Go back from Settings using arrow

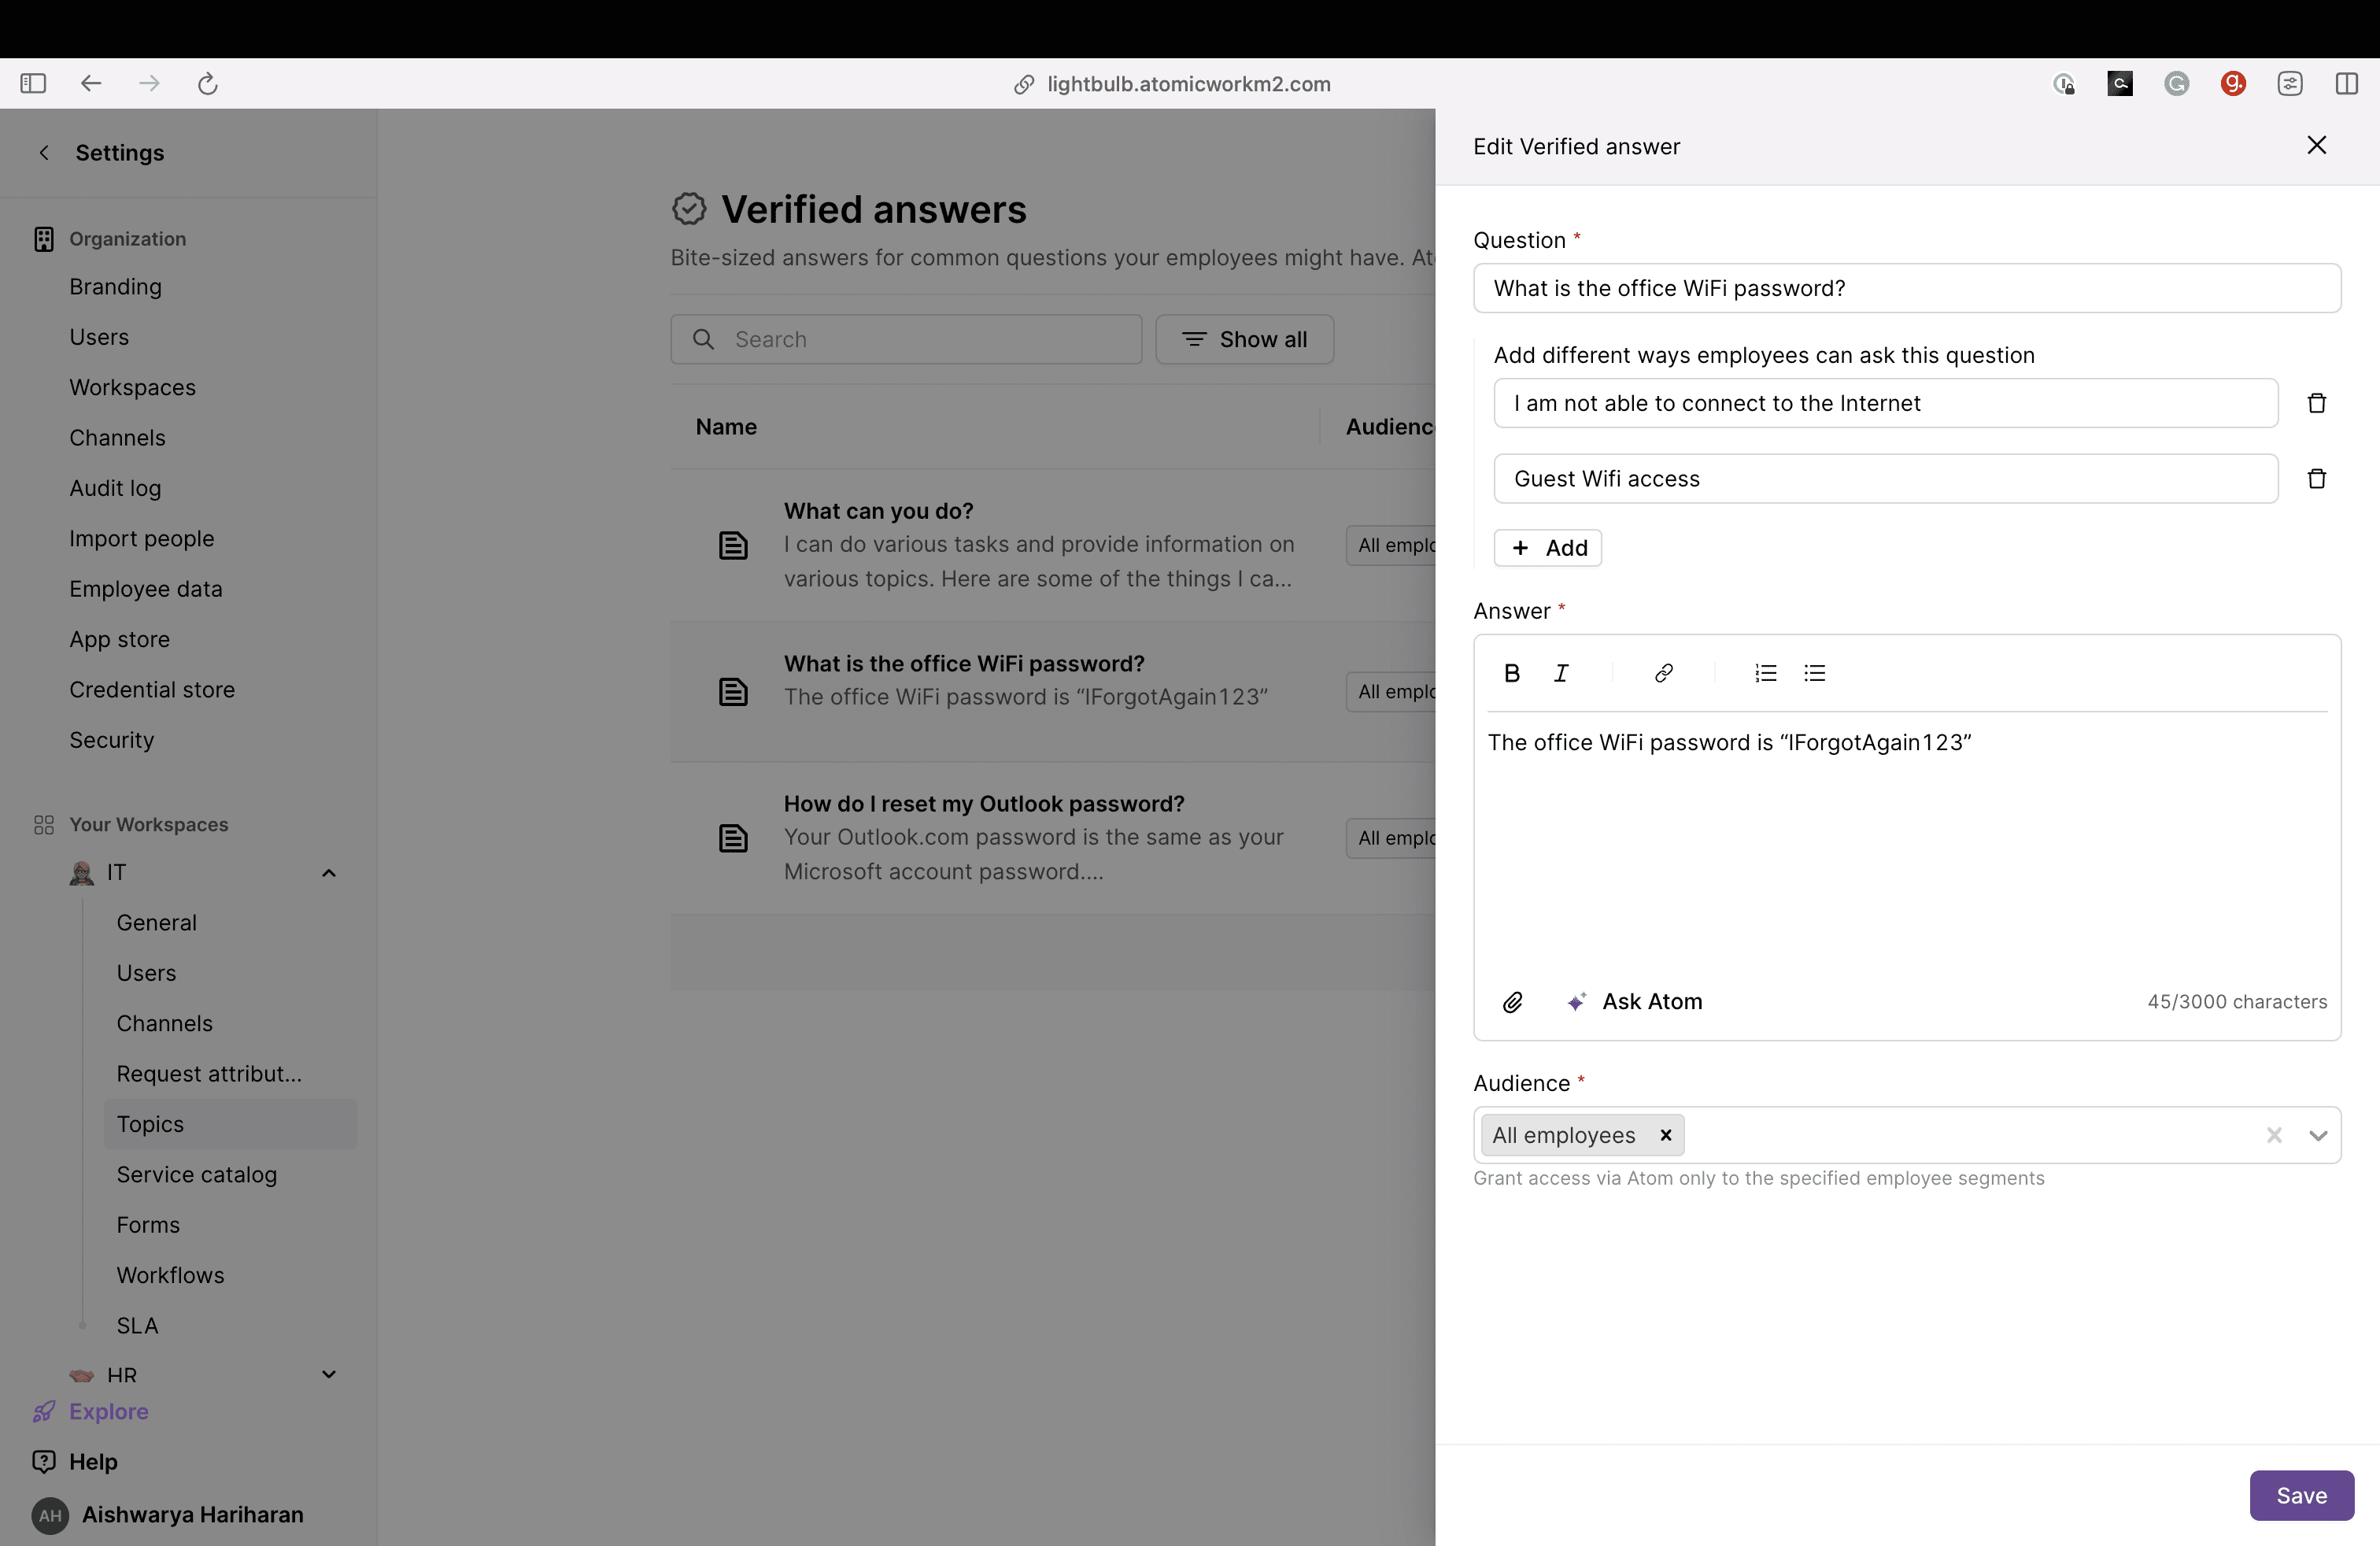point(44,153)
